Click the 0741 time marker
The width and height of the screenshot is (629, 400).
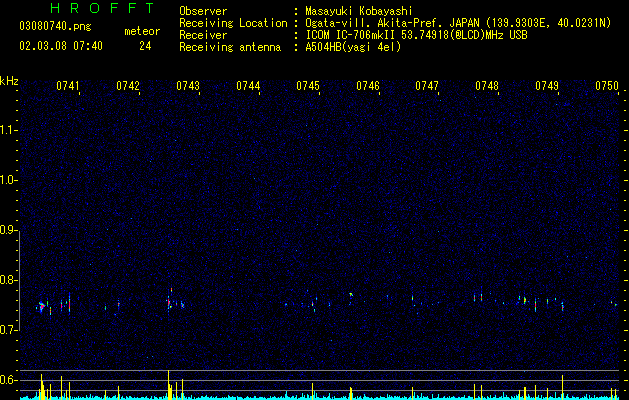tap(68, 86)
